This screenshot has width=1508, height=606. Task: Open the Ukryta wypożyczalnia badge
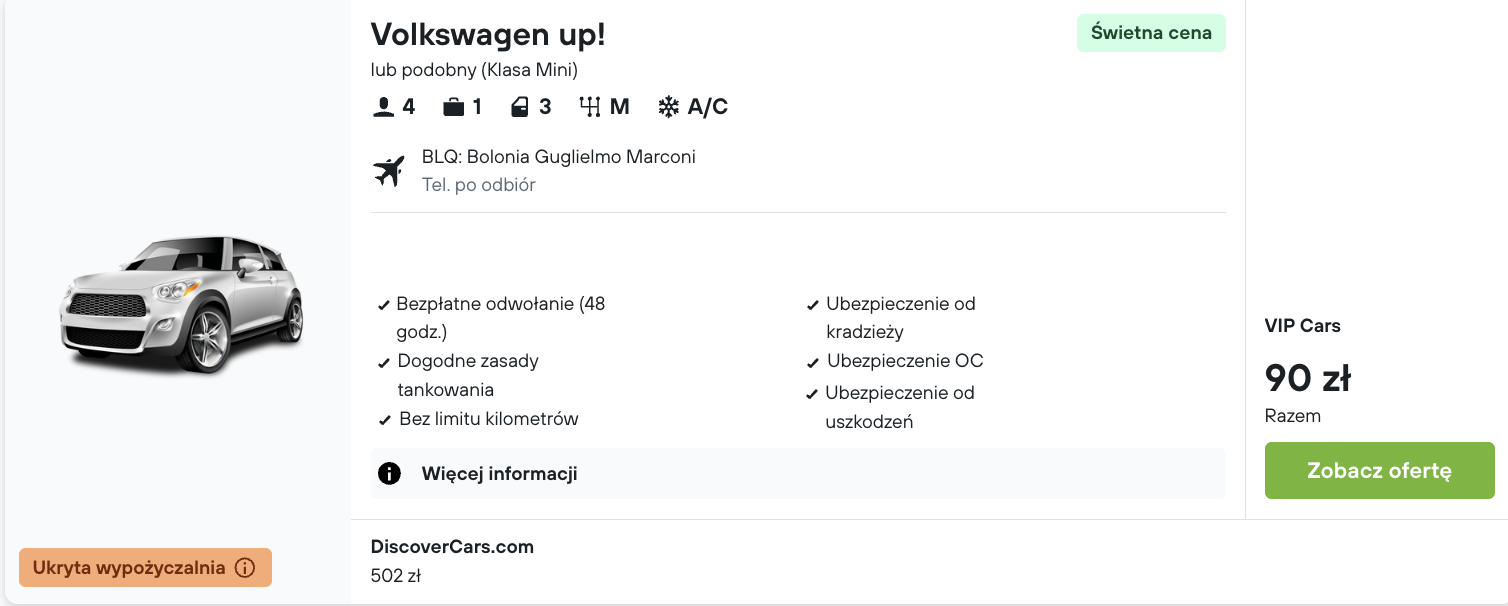point(130,568)
